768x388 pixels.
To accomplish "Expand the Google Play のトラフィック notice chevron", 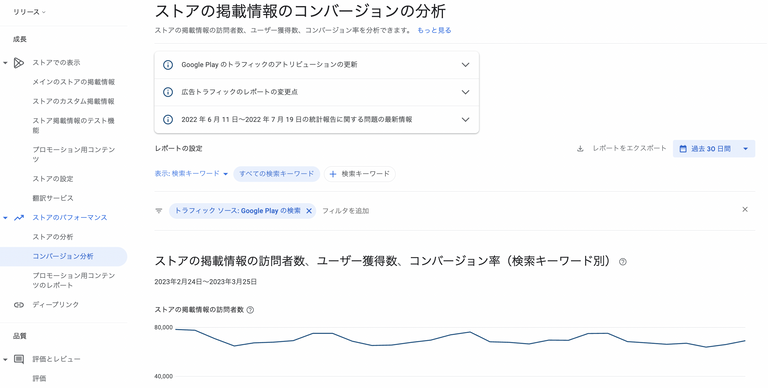I will coord(466,65).
